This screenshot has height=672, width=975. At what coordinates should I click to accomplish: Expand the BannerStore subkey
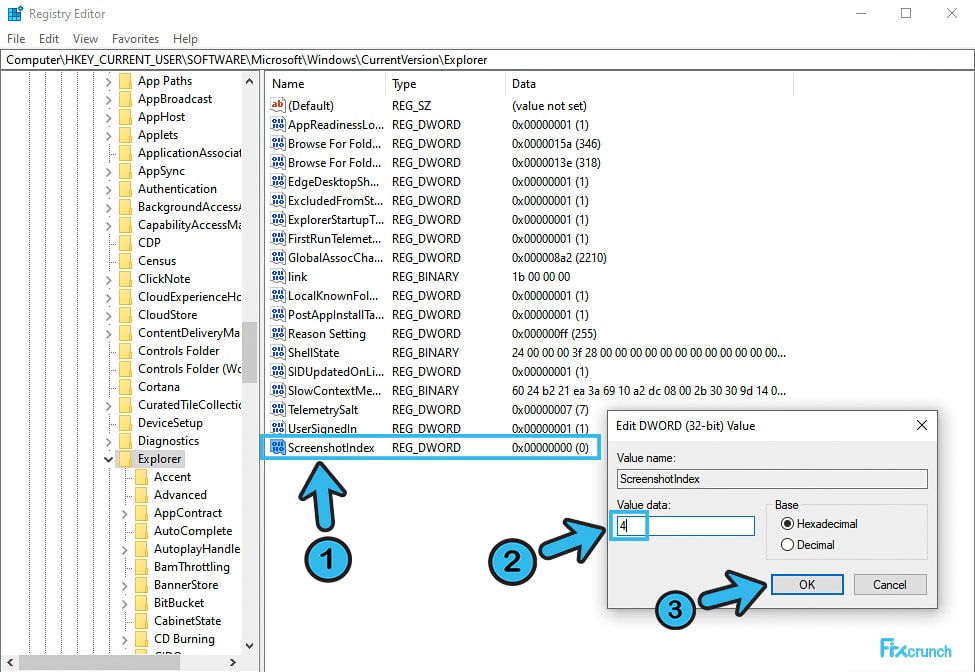point(124,586)
